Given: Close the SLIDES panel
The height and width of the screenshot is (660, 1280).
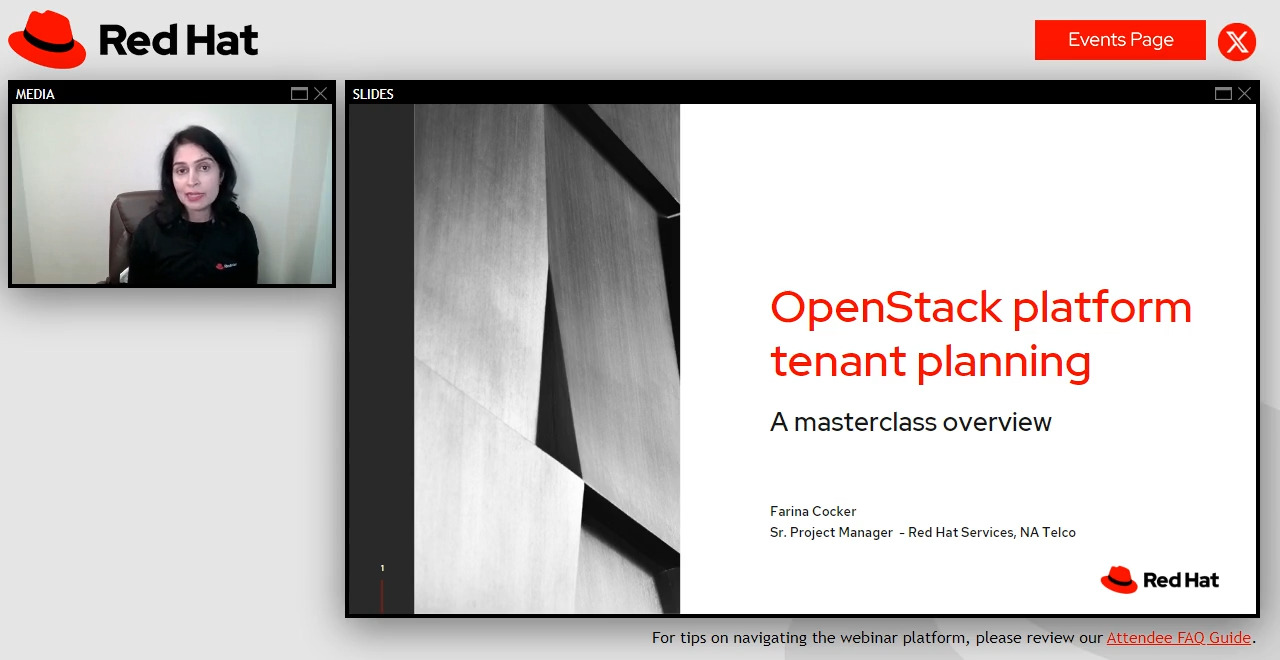Looking at the screenshot, I should point(1244,94).
